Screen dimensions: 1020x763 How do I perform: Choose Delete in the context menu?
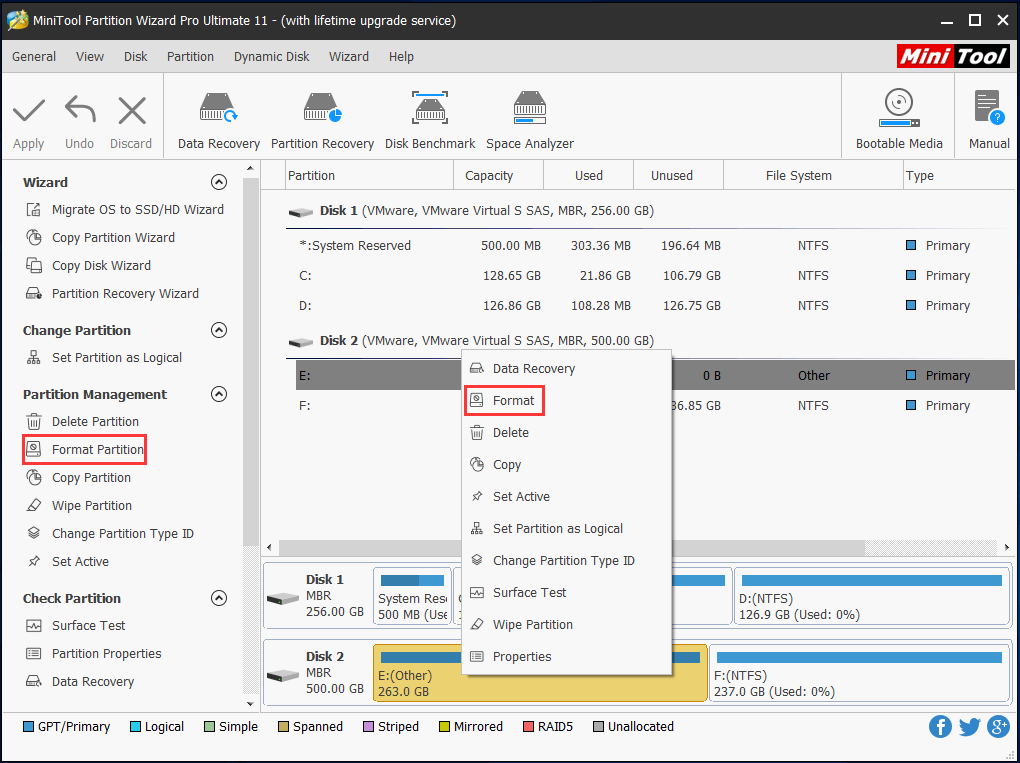click(x=566, y=433)
